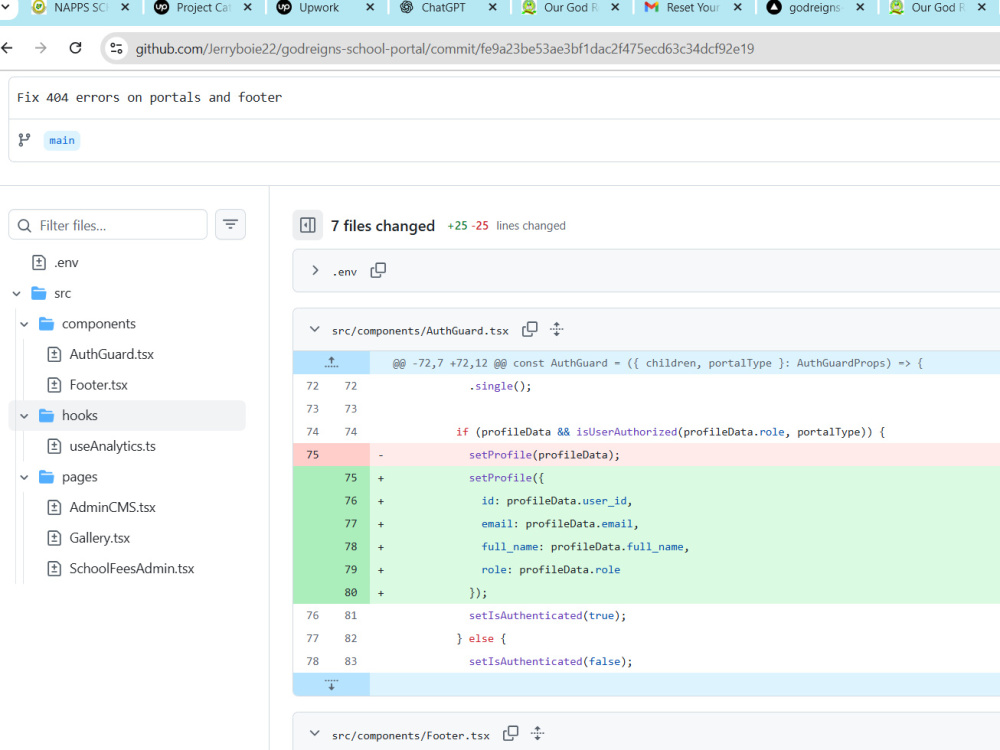The width and height of the screenshot is (1000, 750).
Task: Switch to the Upwork tab
Action: [309, 8]
